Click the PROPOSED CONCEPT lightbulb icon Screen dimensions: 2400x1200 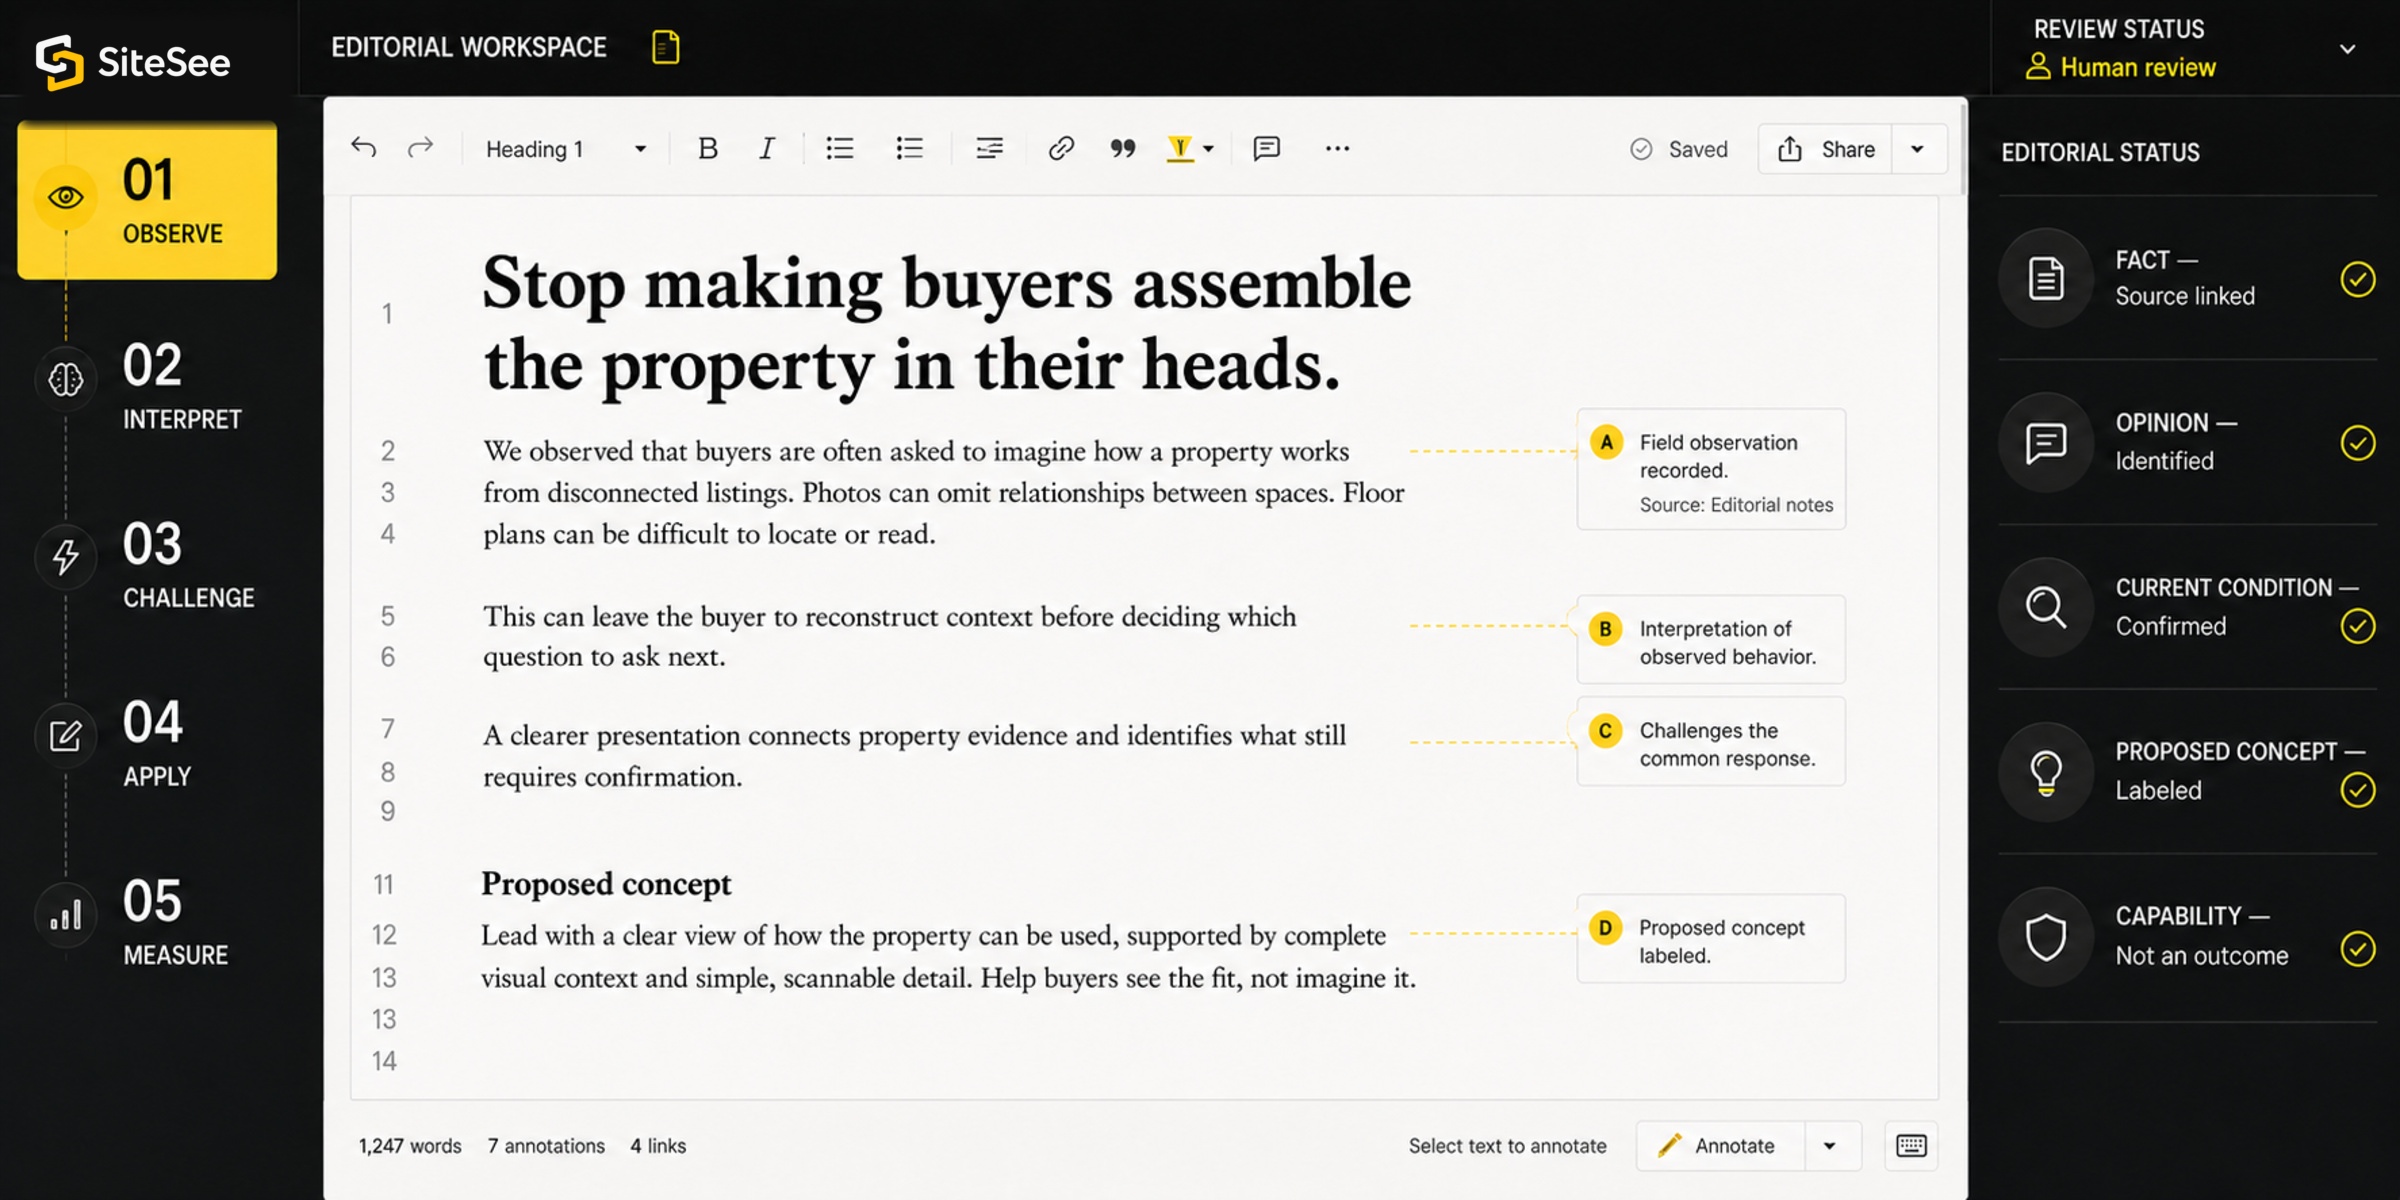[2046, 772]
